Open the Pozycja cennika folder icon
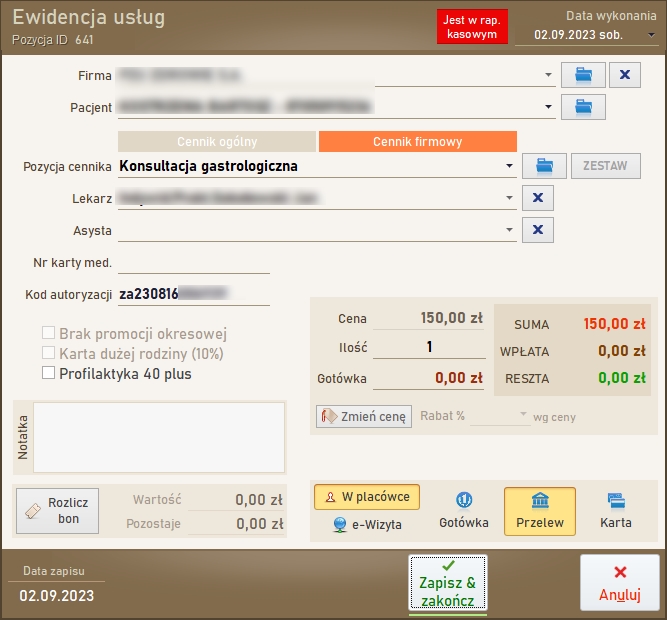Viewport: 667px width, 620px height. click(544, 166)
